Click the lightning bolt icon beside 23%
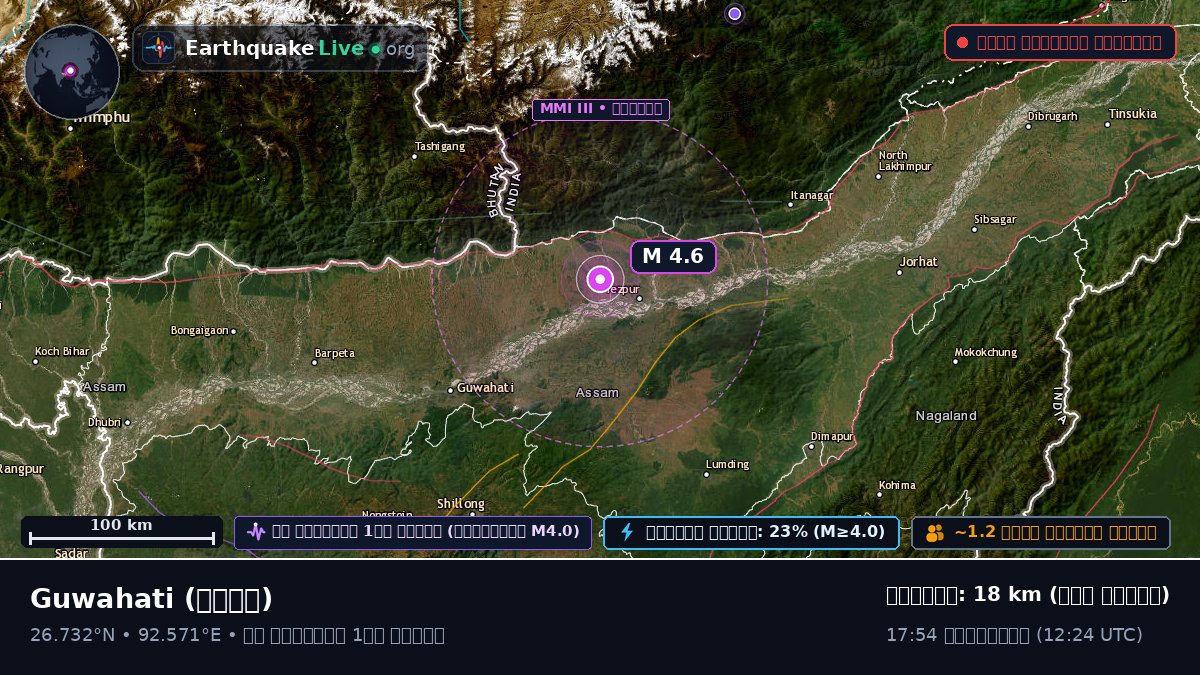The image size is (1200, 675). coord(627,532)
